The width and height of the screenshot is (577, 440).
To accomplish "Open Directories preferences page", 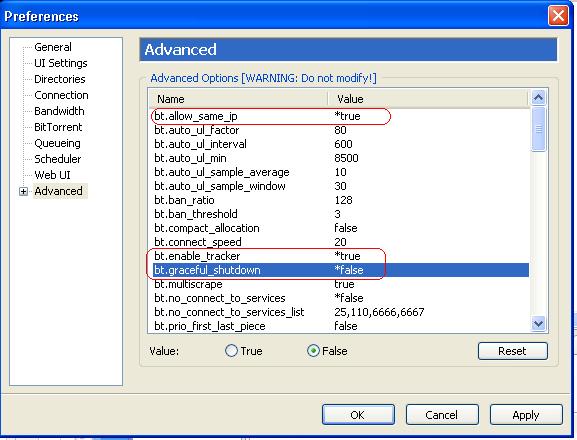I will (60, 79).
